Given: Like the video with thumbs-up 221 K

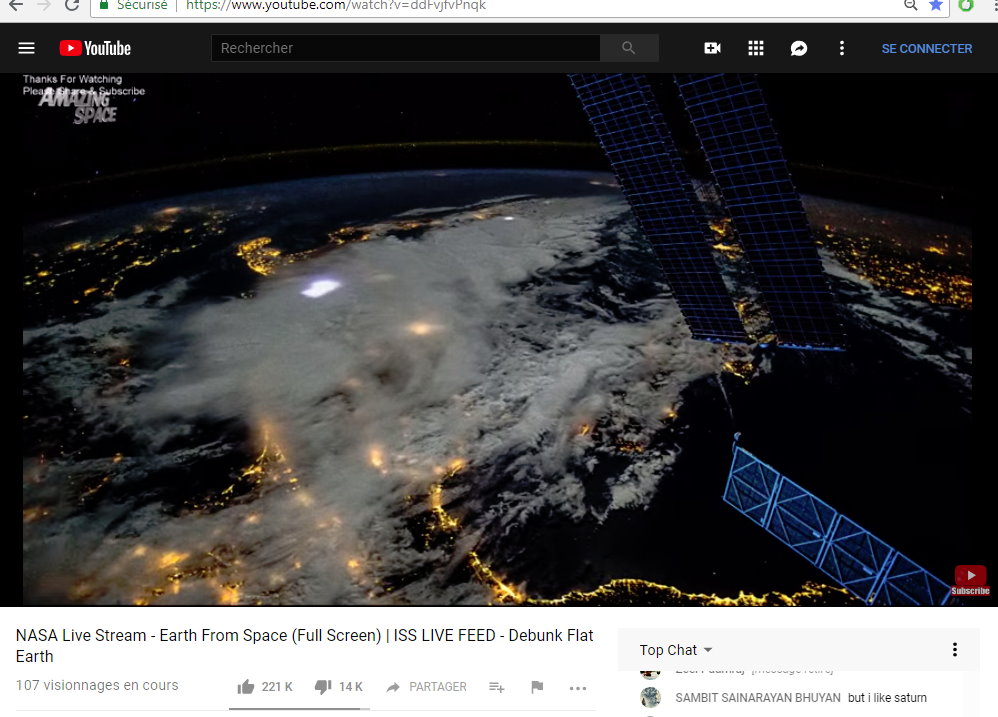Looking at the screenshot, I should pyautogui.click(x=265, y=687).
